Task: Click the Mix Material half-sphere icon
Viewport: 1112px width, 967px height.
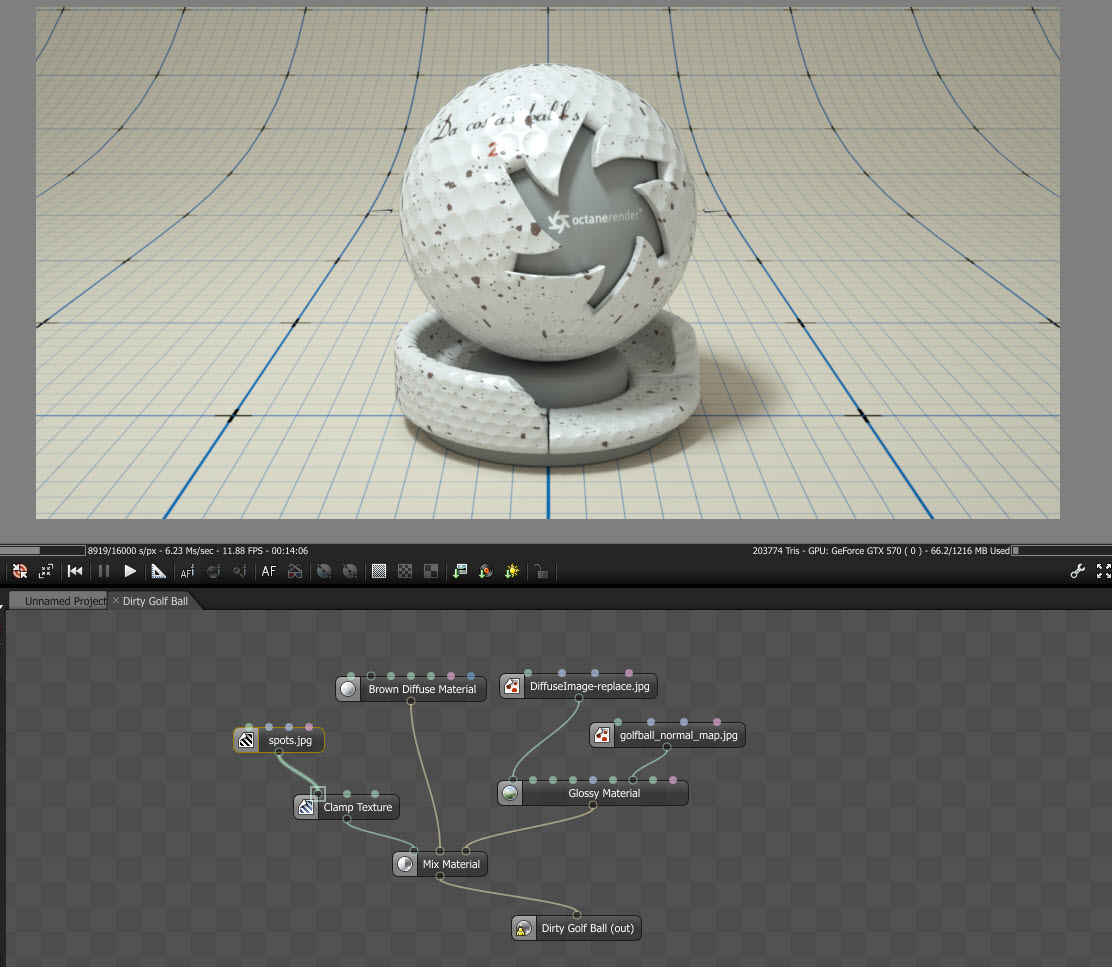Action: point(405,864)
